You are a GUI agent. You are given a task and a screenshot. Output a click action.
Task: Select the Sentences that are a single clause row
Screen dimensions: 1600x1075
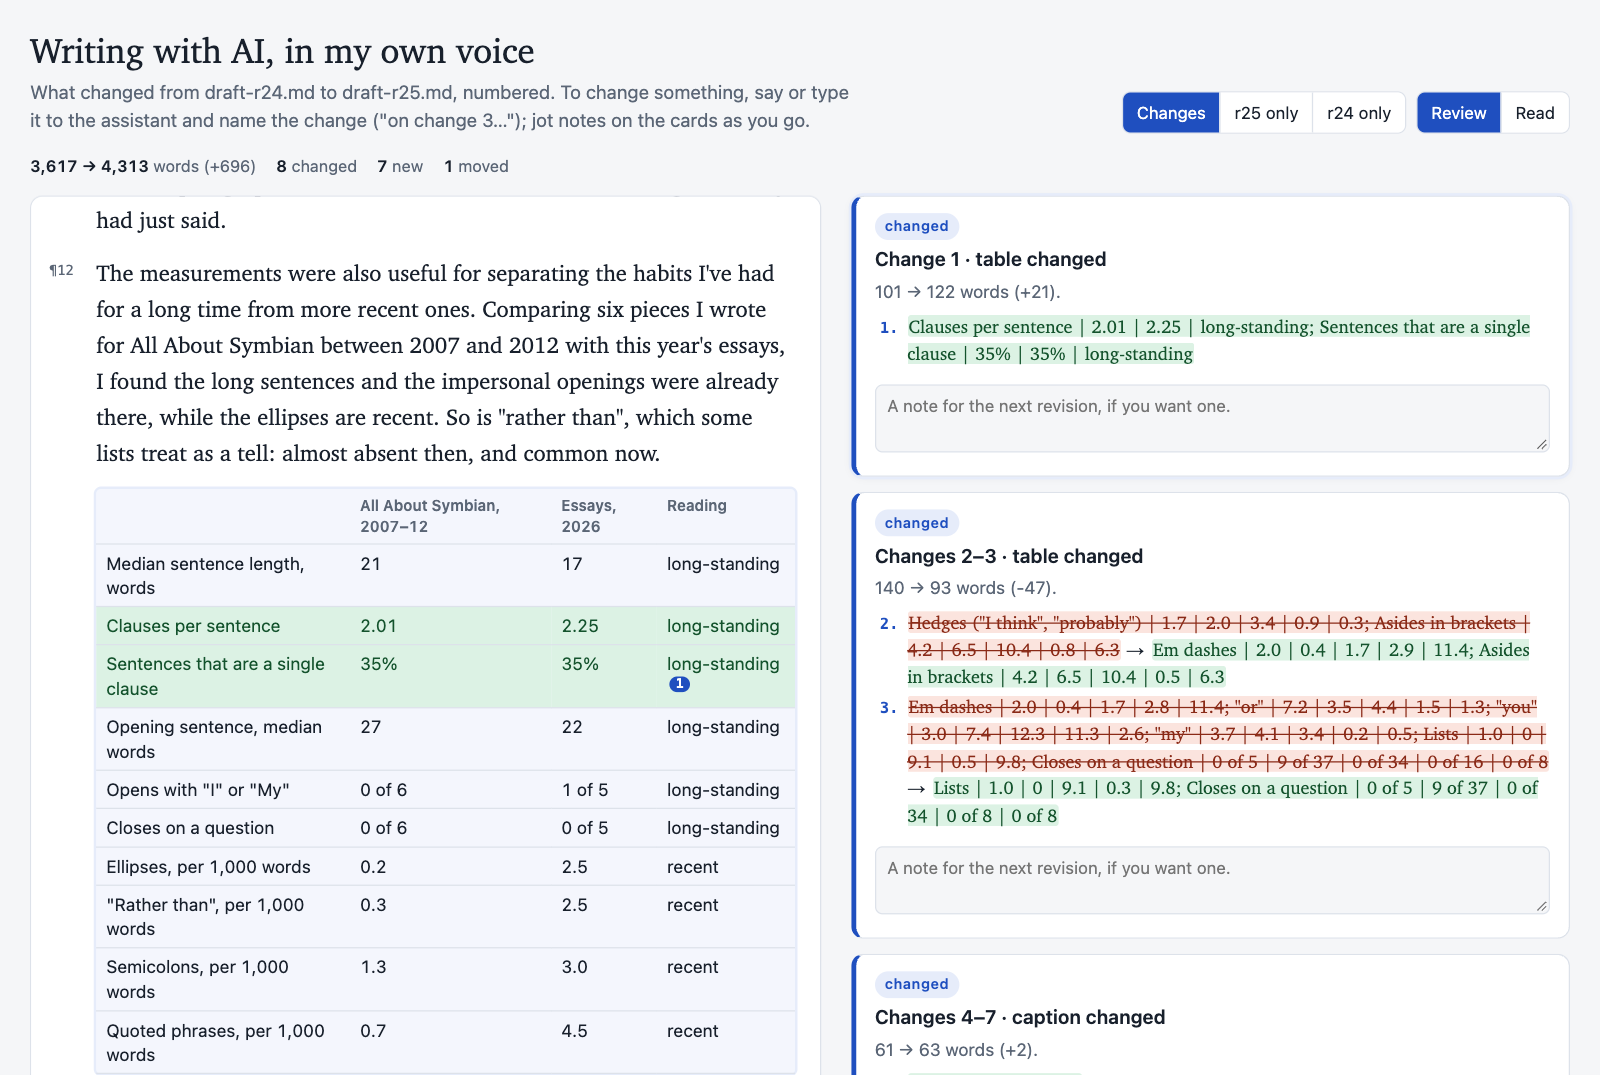446,676
